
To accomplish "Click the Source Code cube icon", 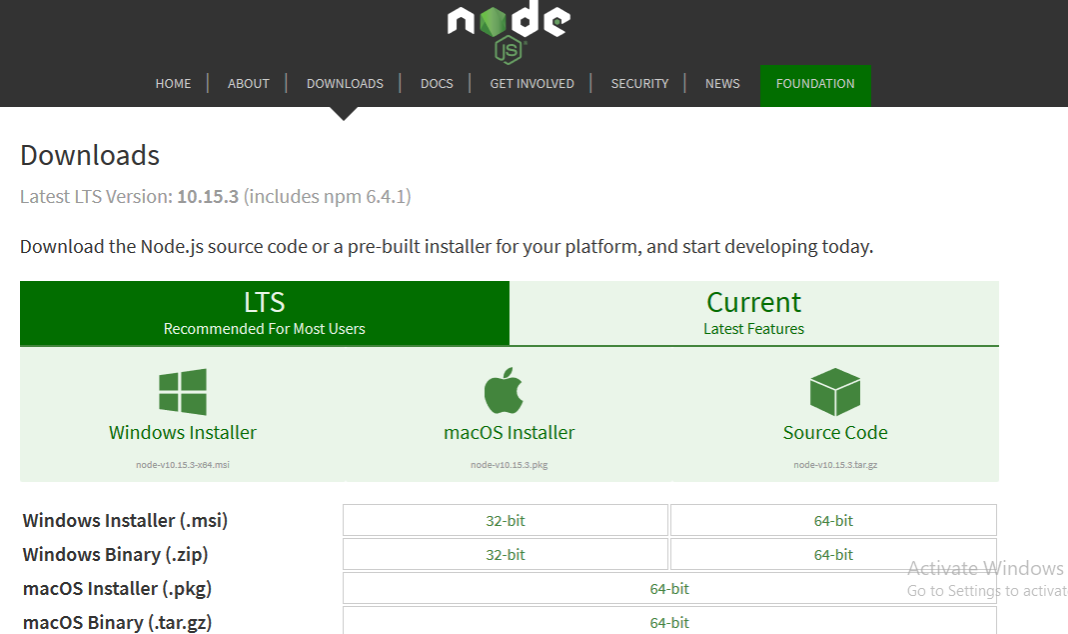I will tap(835, 392).
